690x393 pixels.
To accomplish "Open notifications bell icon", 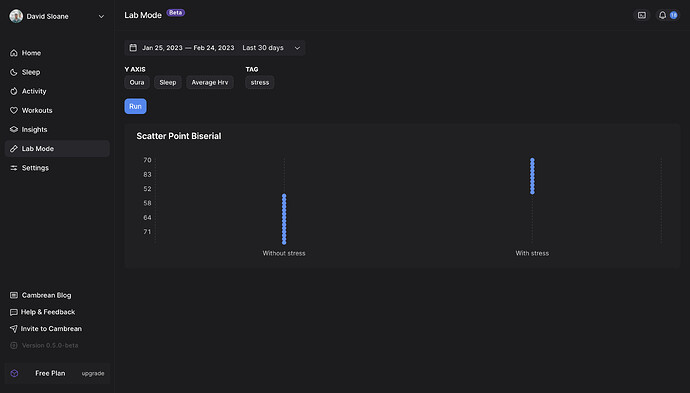I will click(x=662, y=15).
